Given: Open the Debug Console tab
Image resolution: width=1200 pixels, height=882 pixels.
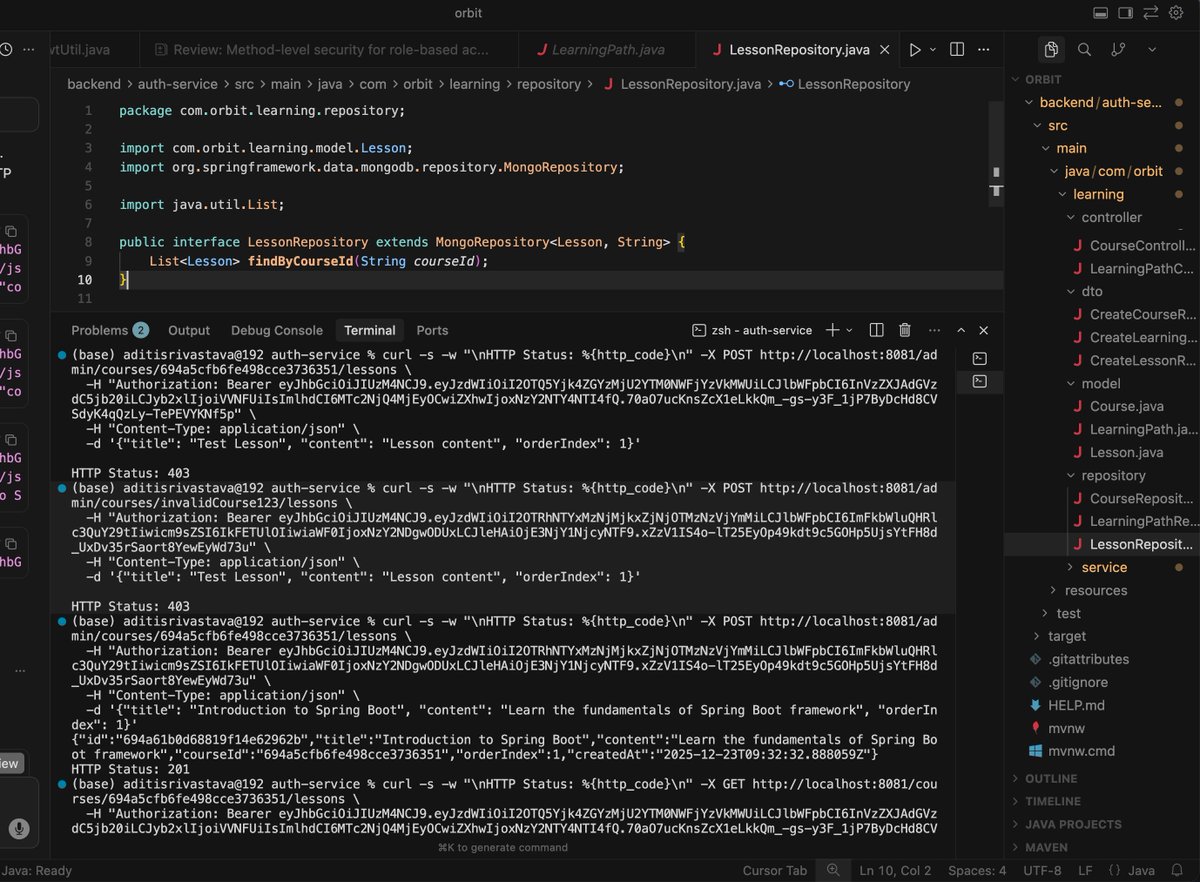Looking at the screenshot, I should click(x=277, y=330).
